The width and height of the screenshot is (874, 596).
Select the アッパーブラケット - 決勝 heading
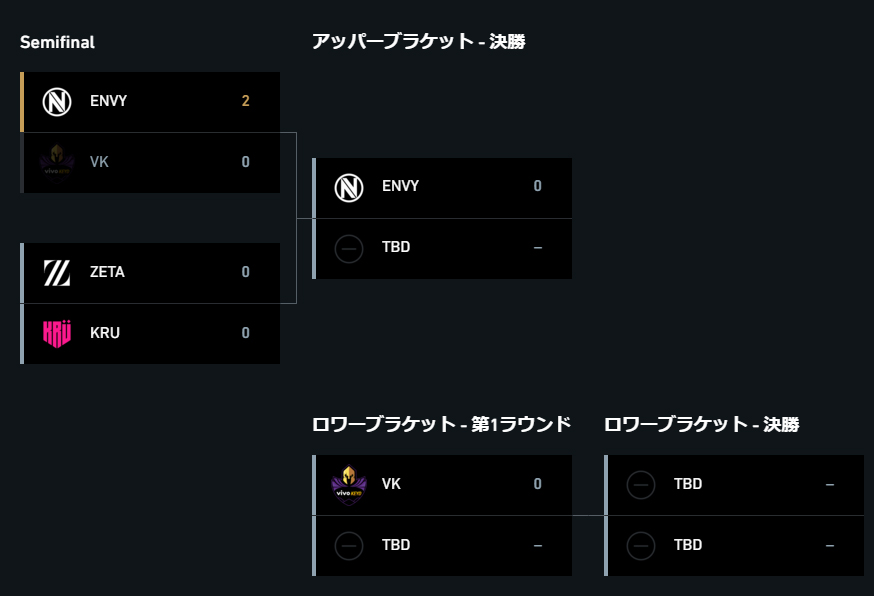point(419,41)
